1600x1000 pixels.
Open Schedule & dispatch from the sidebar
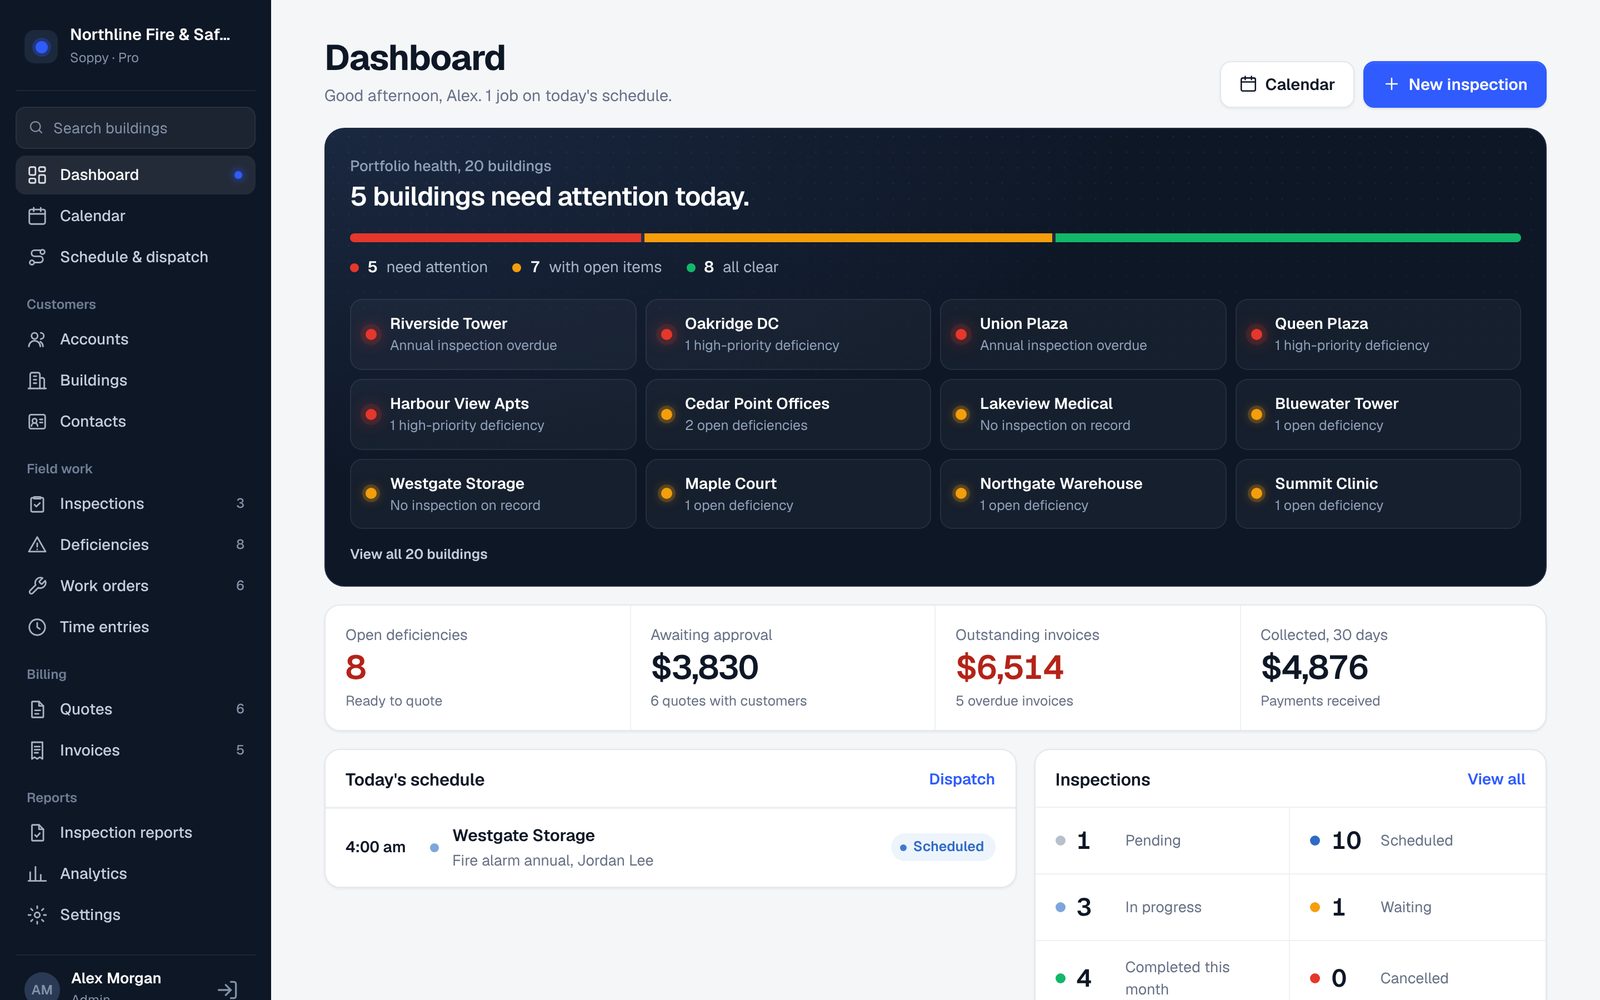[x=135, y=257]
